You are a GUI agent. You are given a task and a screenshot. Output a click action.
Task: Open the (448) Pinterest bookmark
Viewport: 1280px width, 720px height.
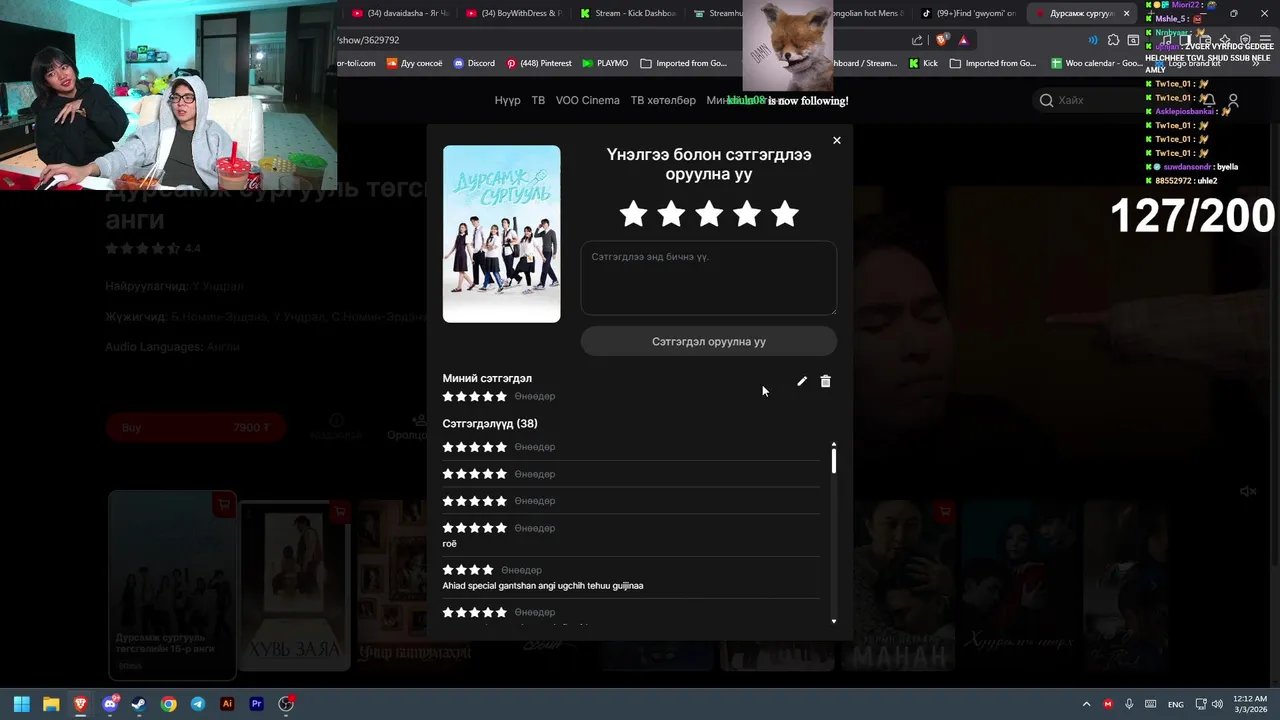(x=539, y=63)
